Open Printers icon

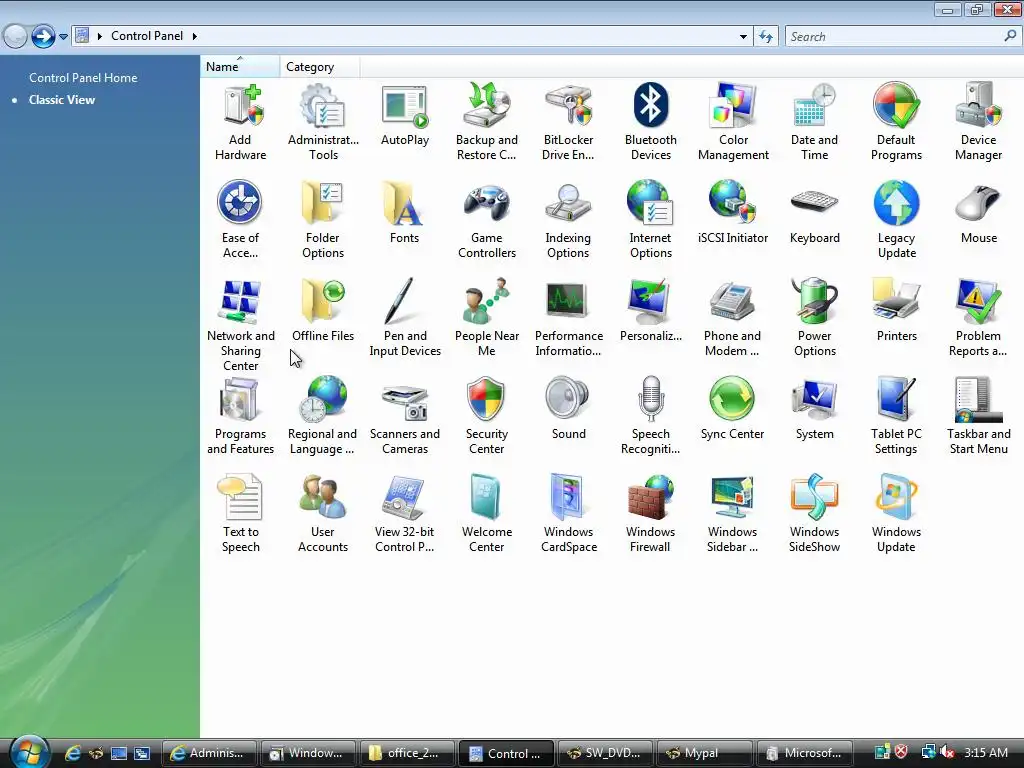[x=897, y=311]
